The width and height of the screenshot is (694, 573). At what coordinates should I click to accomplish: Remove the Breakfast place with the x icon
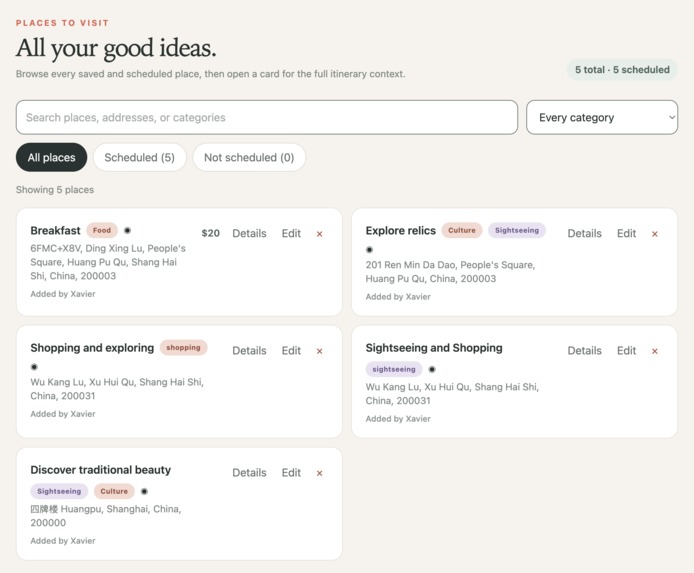(320, 234)
